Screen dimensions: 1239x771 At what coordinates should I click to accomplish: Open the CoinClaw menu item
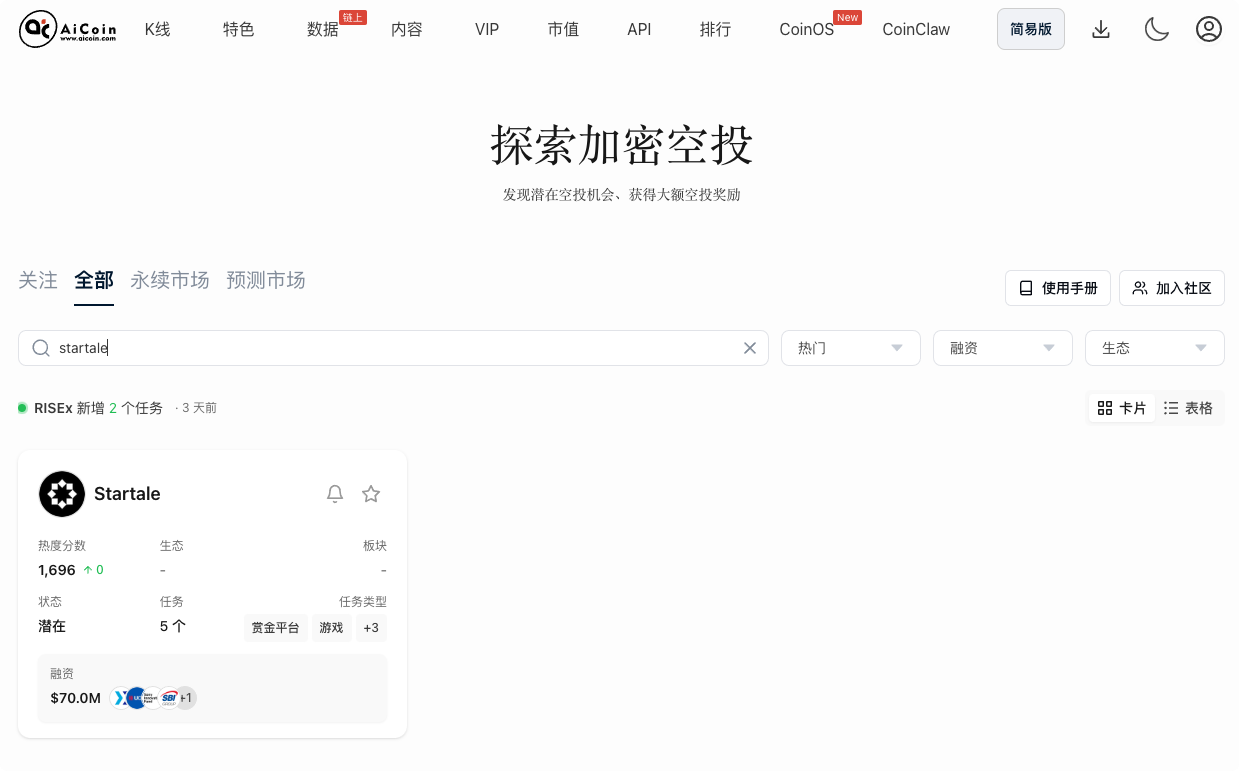[x=916, y=30]
